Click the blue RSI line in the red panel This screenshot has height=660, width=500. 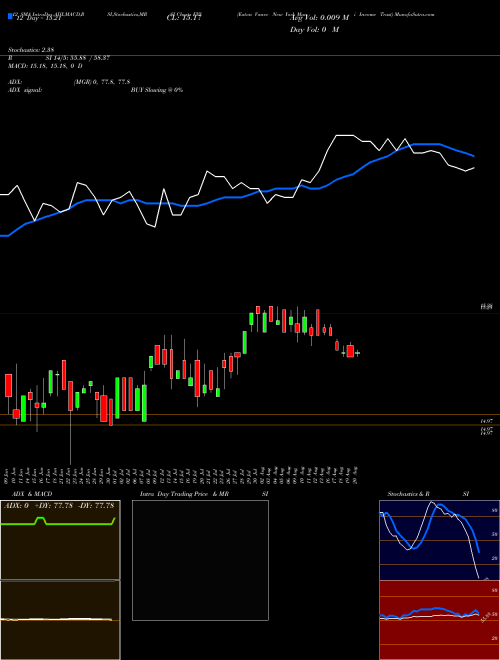tap(429, 610)
